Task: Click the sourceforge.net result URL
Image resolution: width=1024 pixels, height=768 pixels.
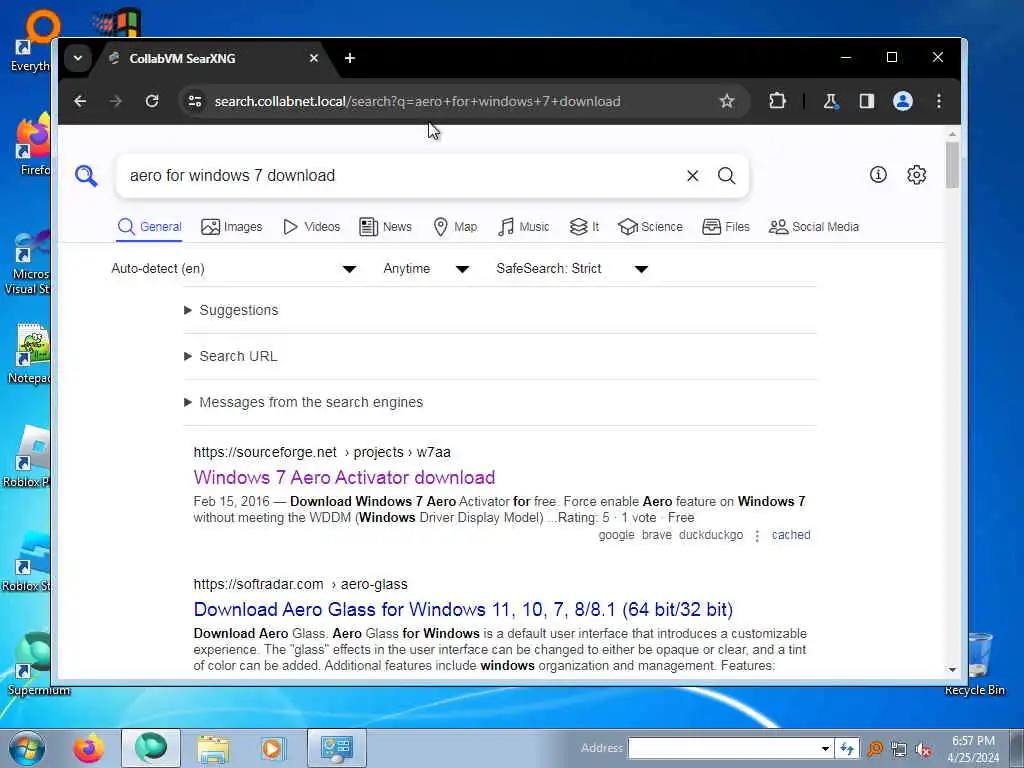Action: [x=322, y=452]
